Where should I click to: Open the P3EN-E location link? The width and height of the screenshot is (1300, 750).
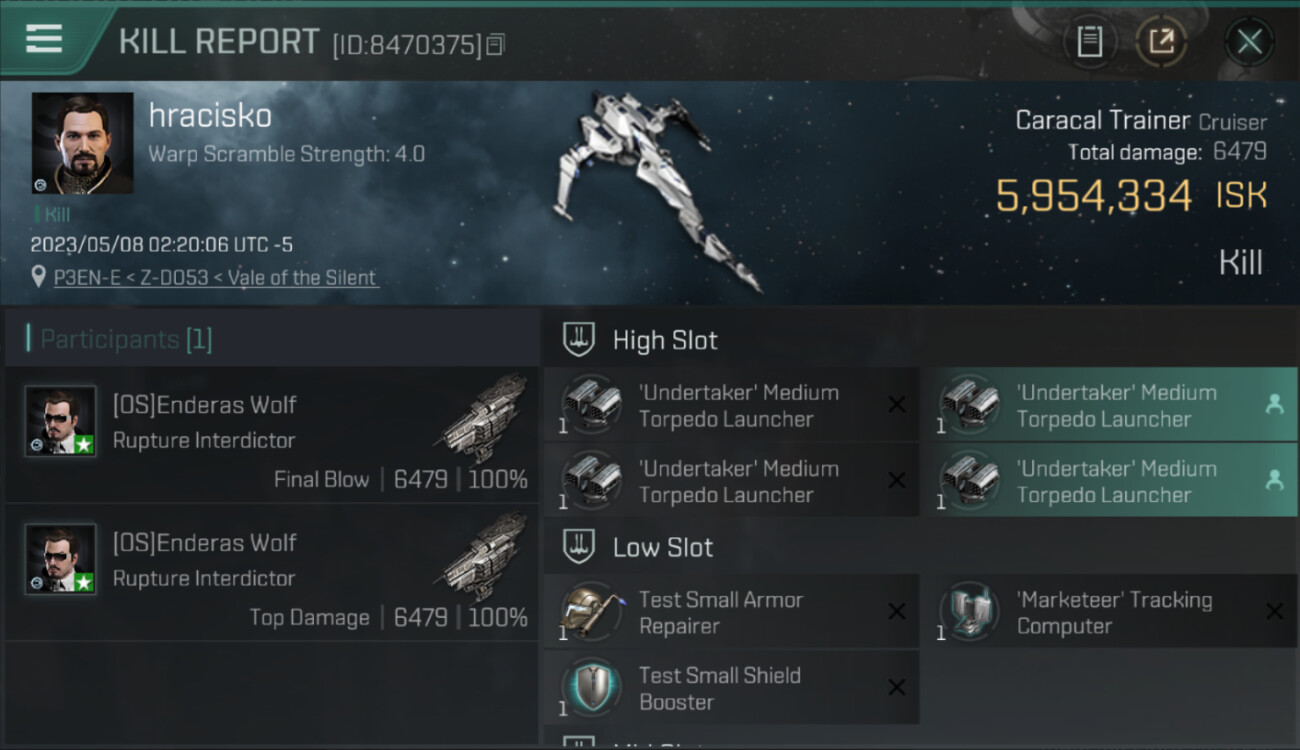click(x=215, y=277)
